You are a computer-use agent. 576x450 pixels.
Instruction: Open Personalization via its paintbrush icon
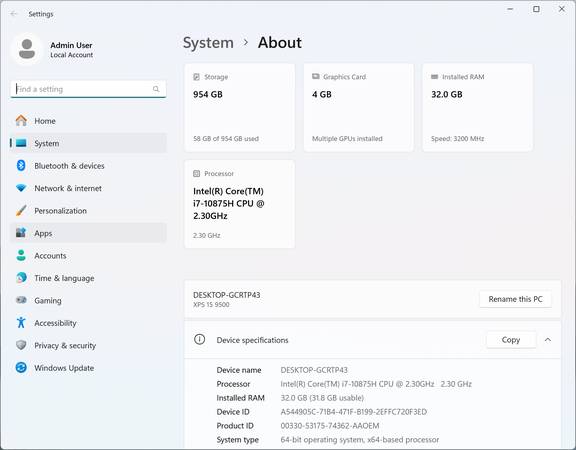[21, 210]
